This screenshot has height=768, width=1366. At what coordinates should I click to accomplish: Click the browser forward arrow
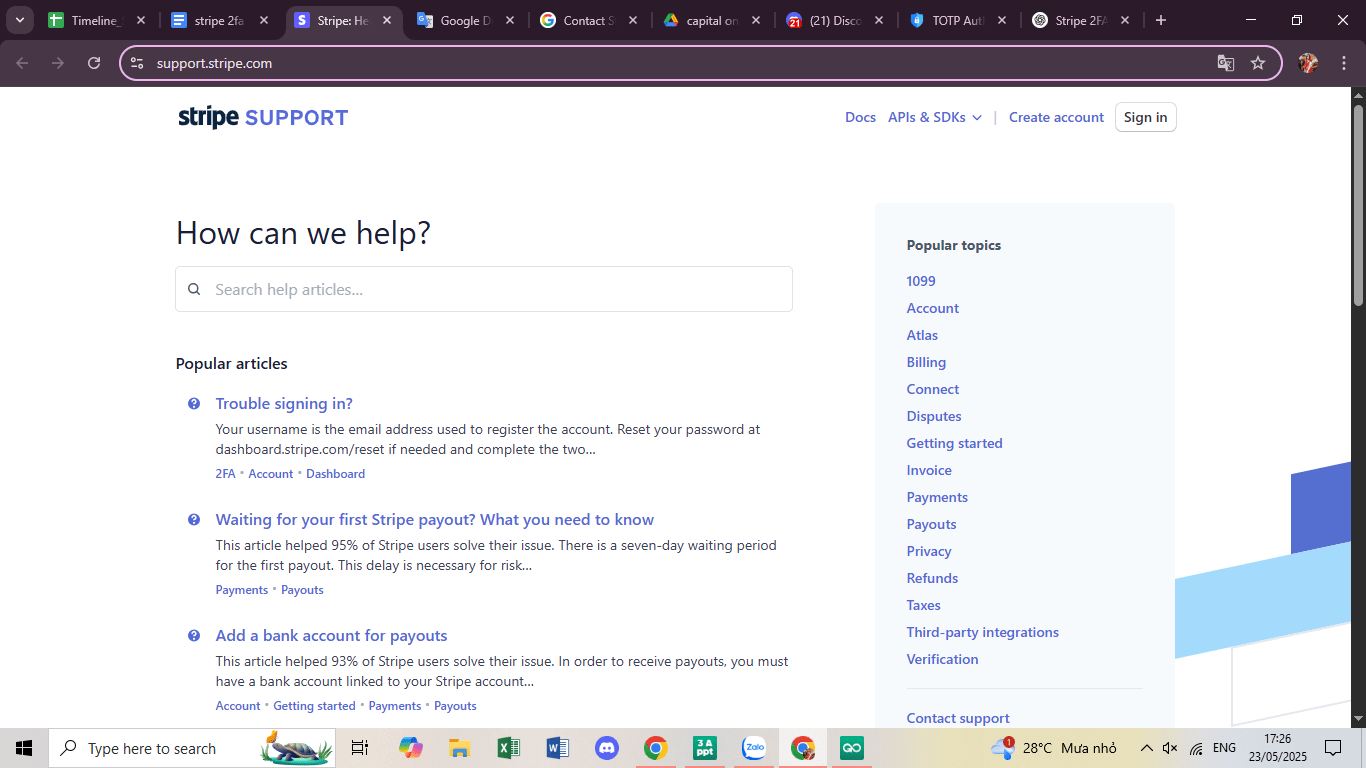point(58,63)
